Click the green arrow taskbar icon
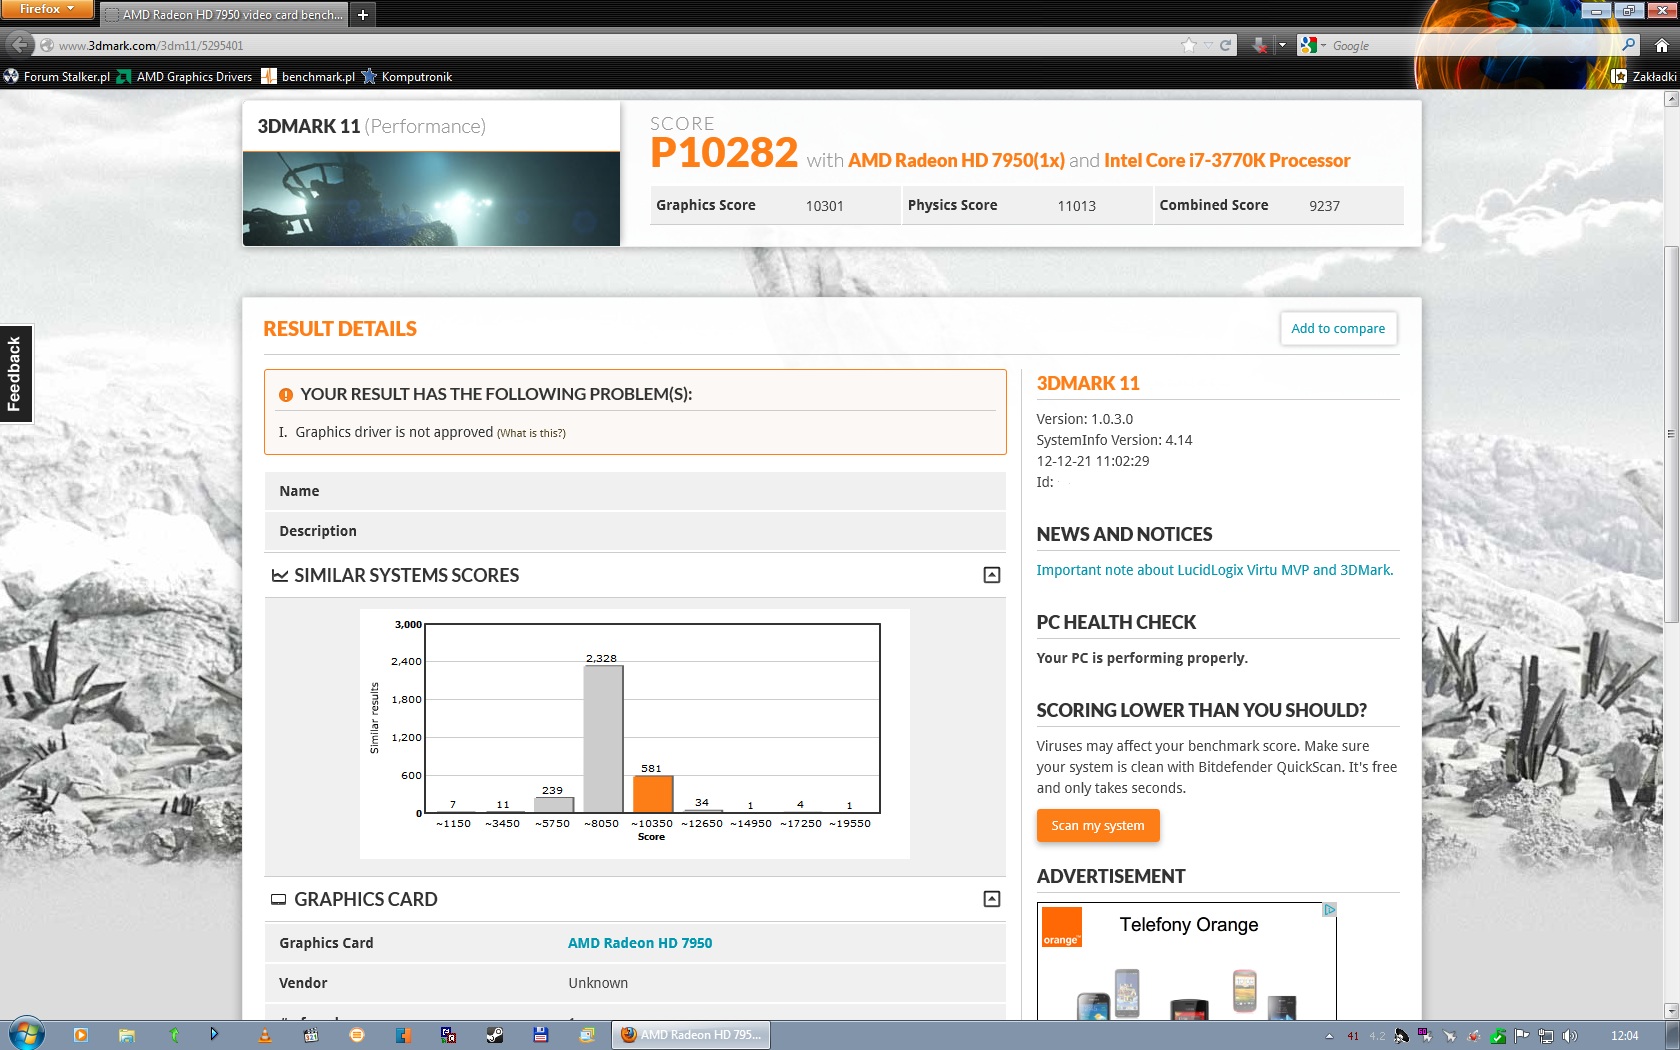The image size is (1680, 1050). [173, 1035]
